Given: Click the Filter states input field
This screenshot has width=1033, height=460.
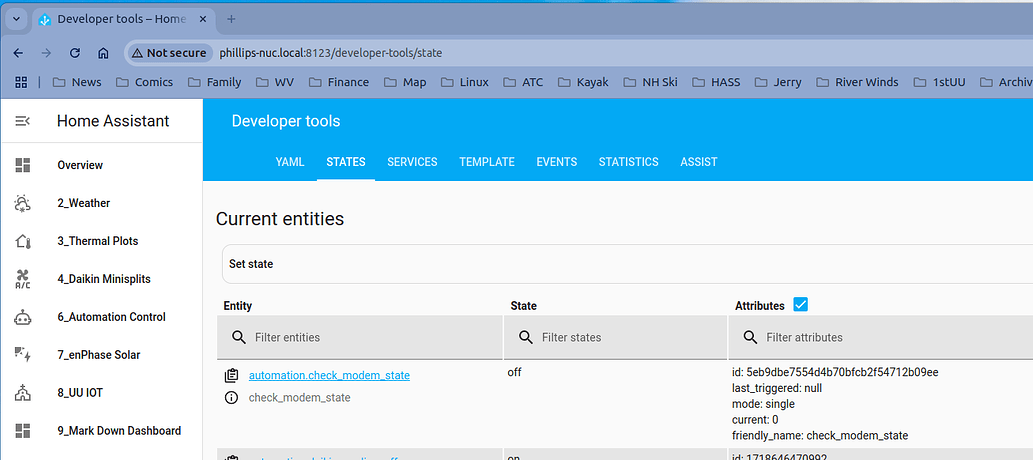Looking at the screenshot, I should [x=615, y=337].
